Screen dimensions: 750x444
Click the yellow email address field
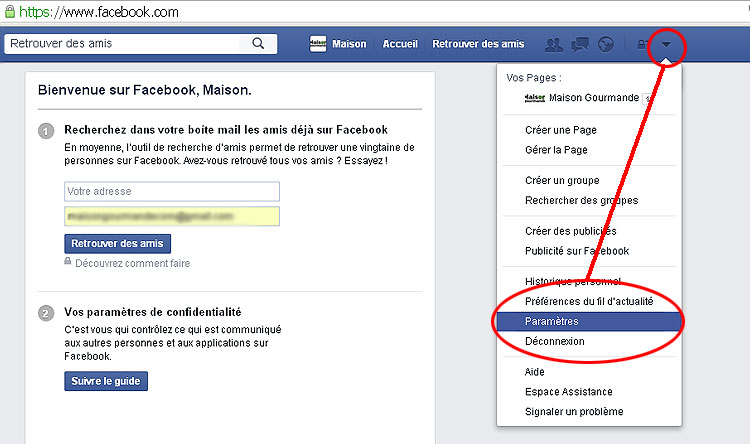[172, 216]
